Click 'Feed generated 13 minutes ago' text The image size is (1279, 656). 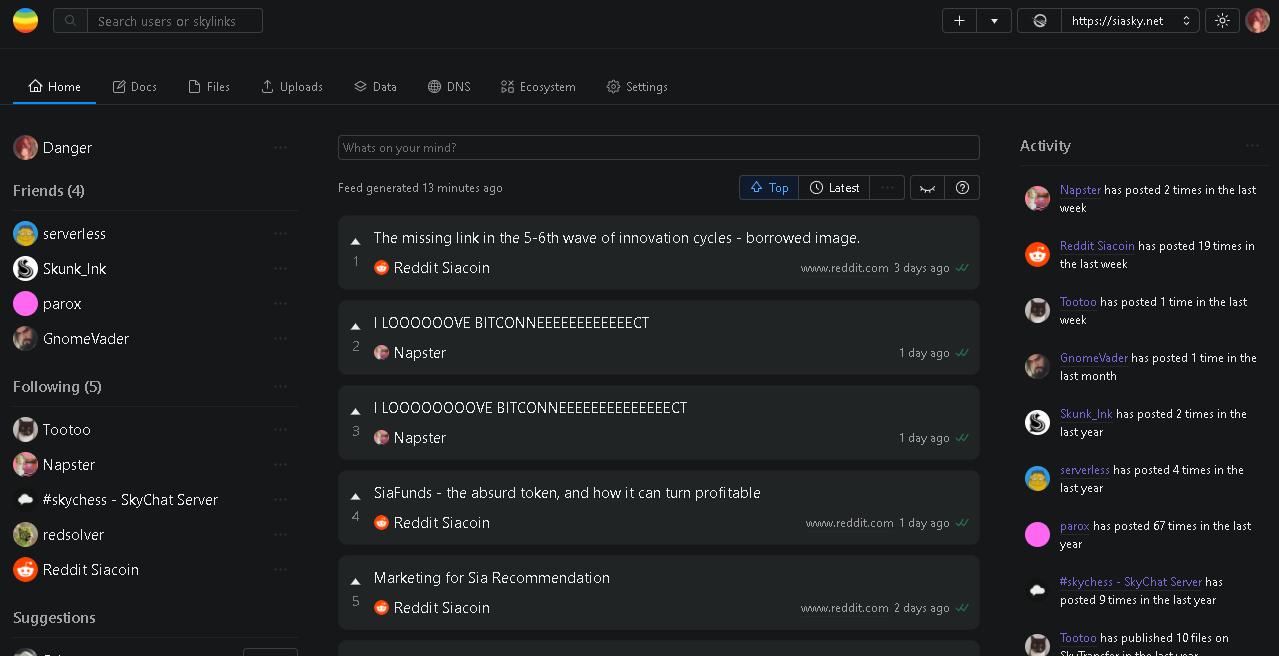(421, 188)
